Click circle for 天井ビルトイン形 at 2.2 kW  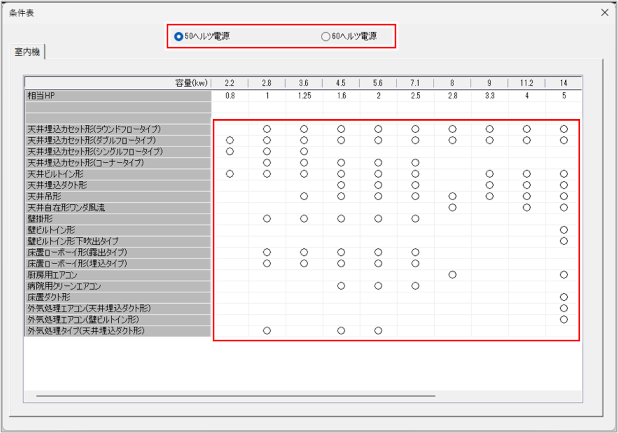point(230,174)
